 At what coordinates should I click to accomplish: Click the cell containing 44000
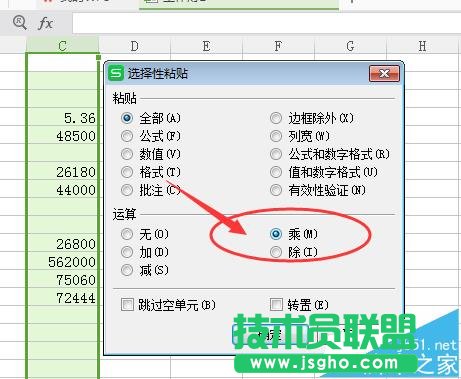tap(62, 190)
